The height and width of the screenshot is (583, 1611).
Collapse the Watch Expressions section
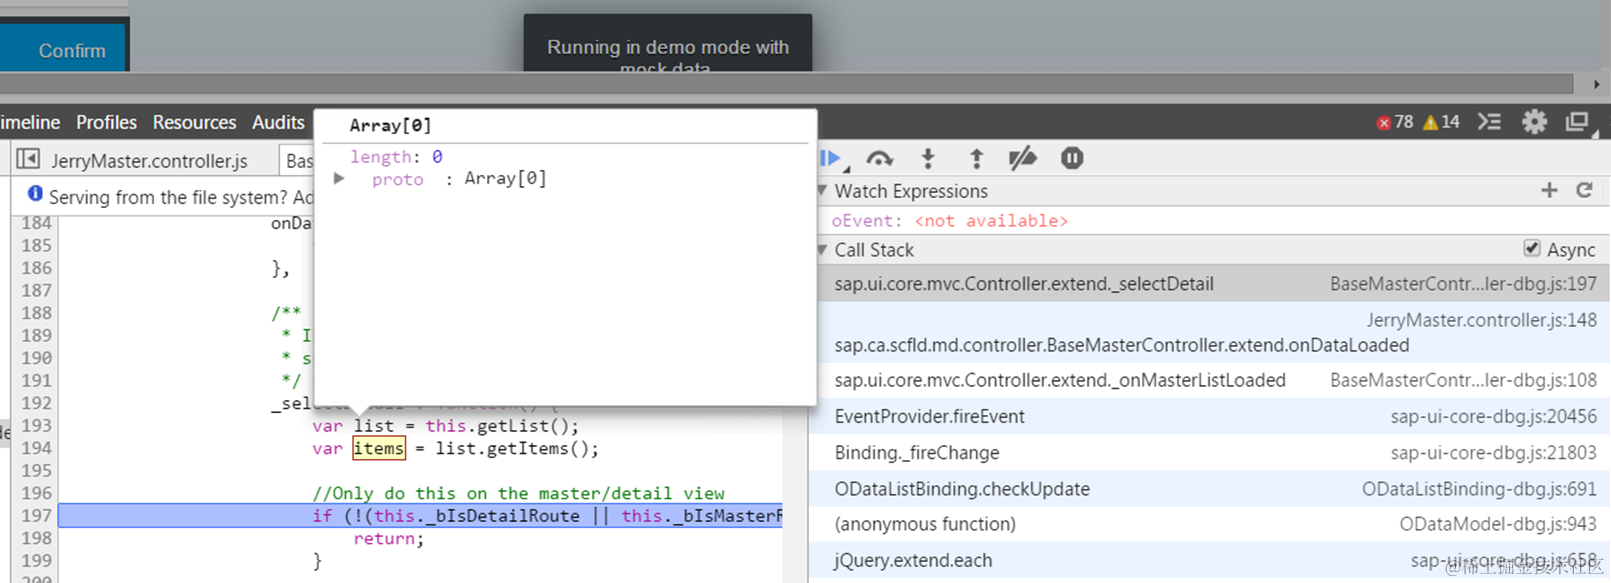(822, 190)
